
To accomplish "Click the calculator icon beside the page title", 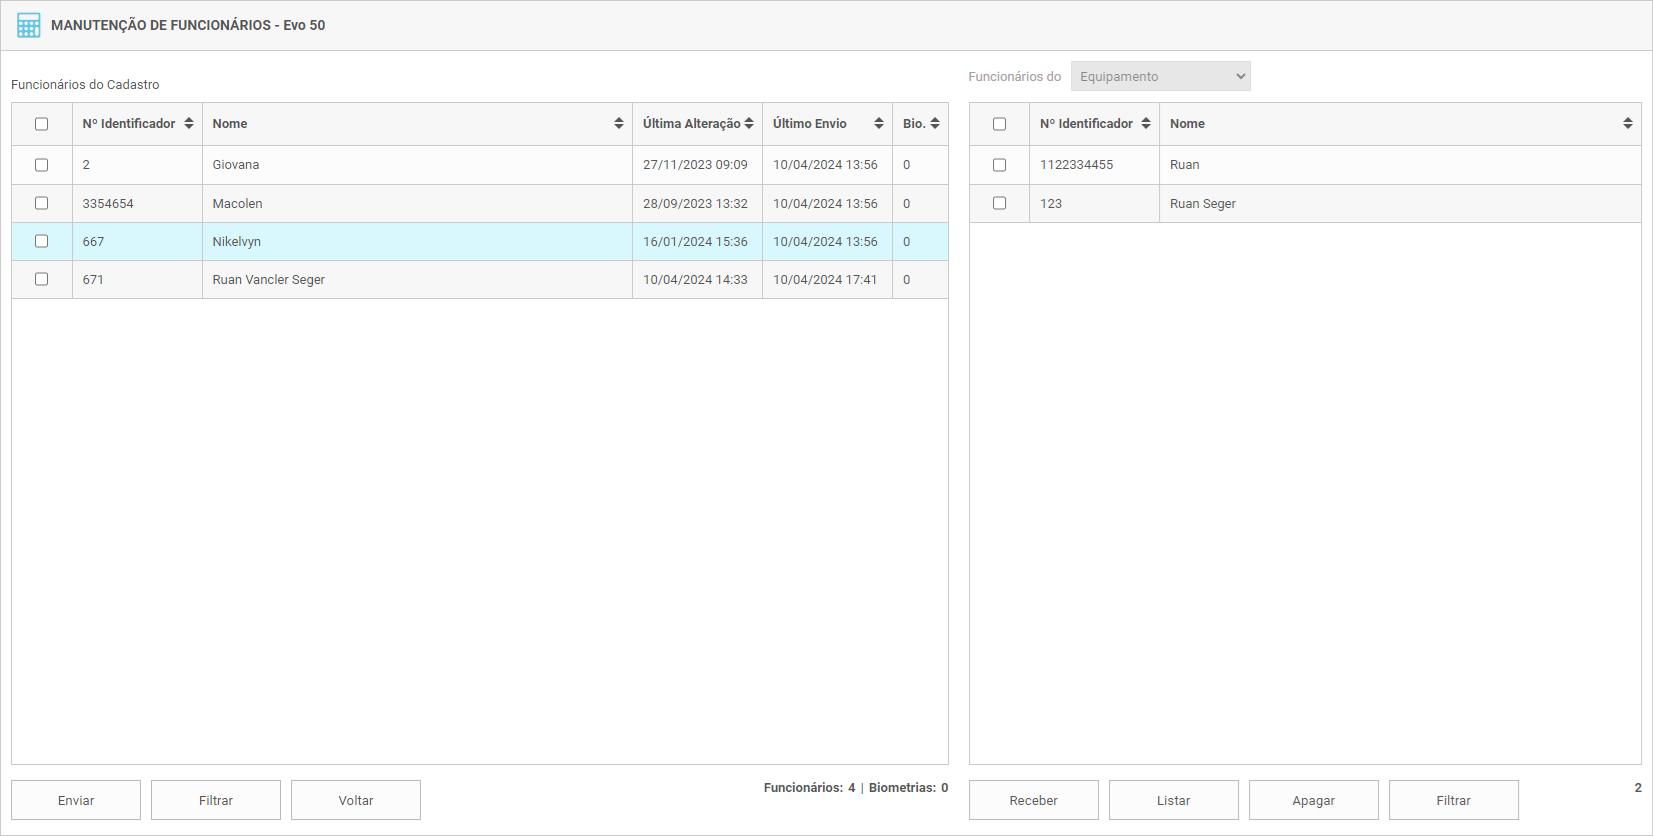I will [29, 25].
